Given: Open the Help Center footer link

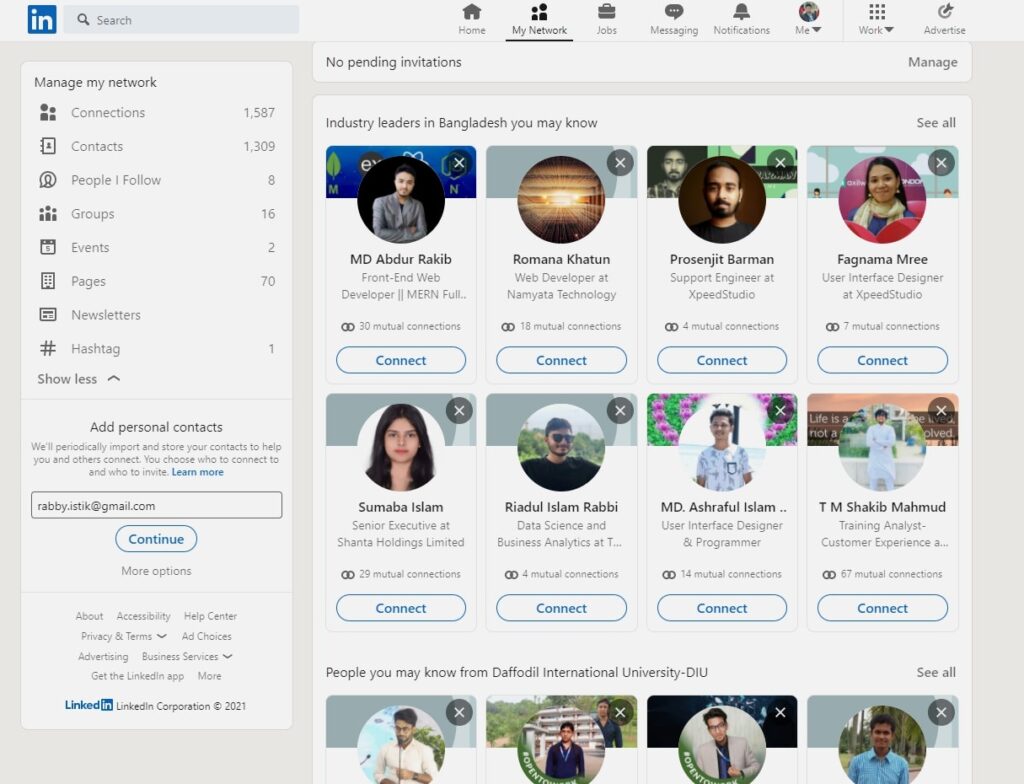Looking at the screenshot, I should pyautogui.click(x=210, y=615).
